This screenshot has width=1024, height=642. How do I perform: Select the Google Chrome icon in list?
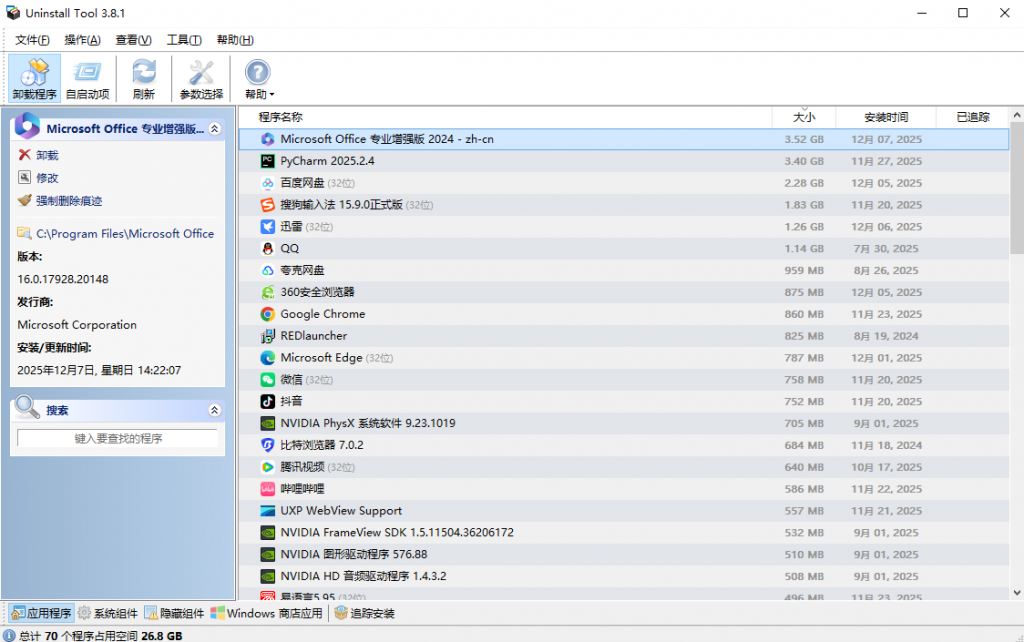coord(268,314)
